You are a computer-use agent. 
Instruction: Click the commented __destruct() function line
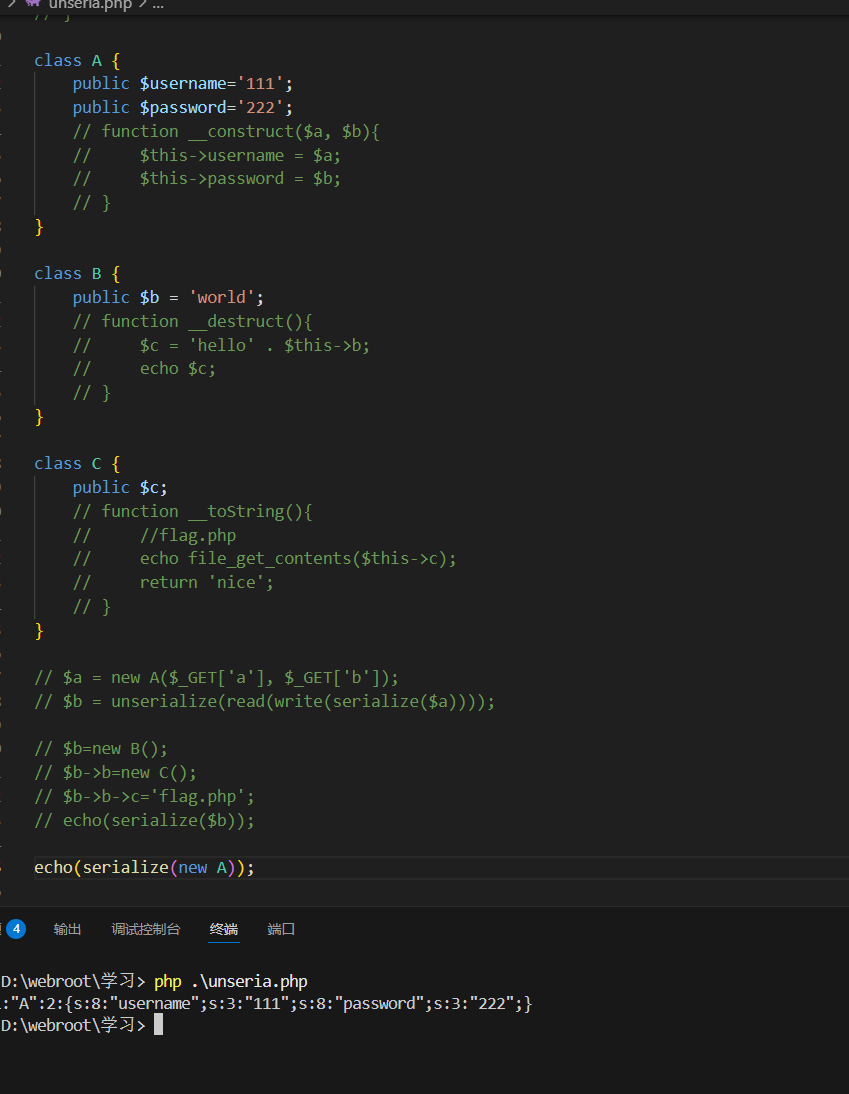pos(193,321)
